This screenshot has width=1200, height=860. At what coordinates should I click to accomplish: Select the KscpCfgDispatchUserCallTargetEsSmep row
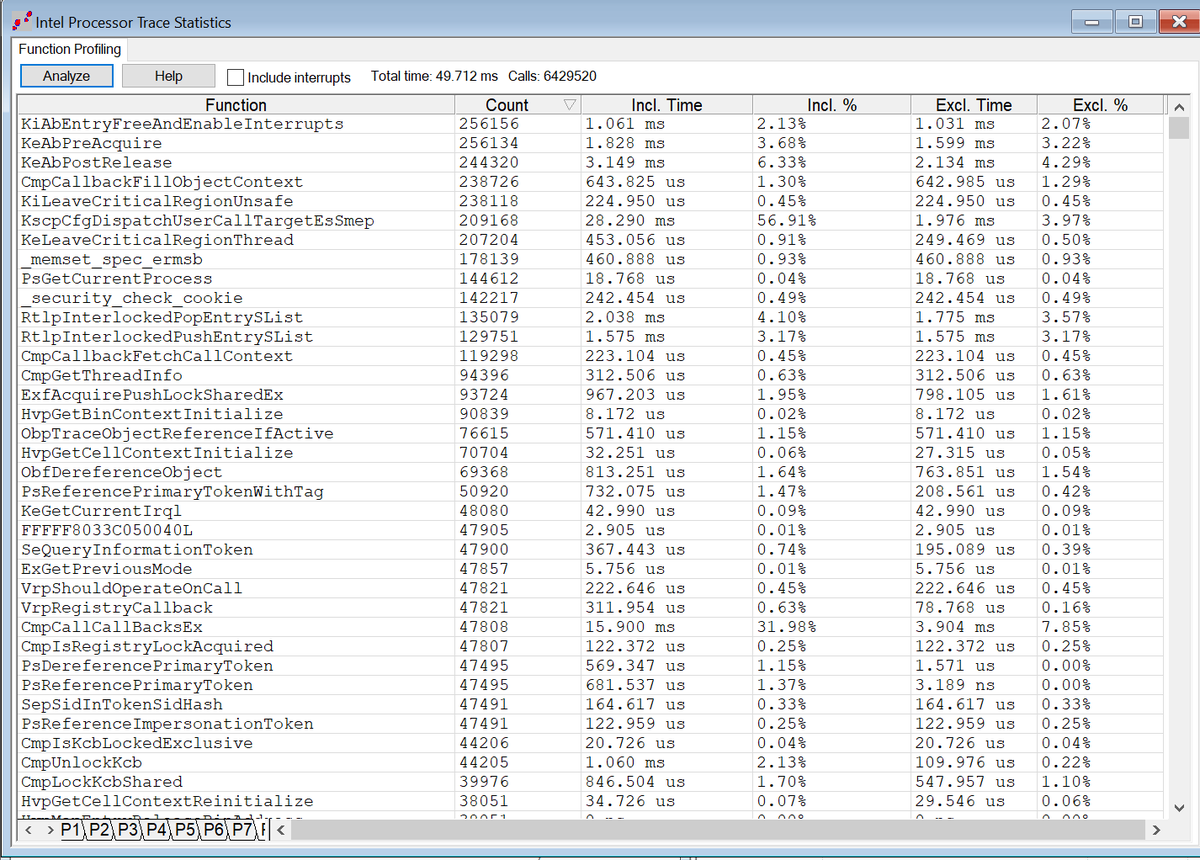(592, 221)
